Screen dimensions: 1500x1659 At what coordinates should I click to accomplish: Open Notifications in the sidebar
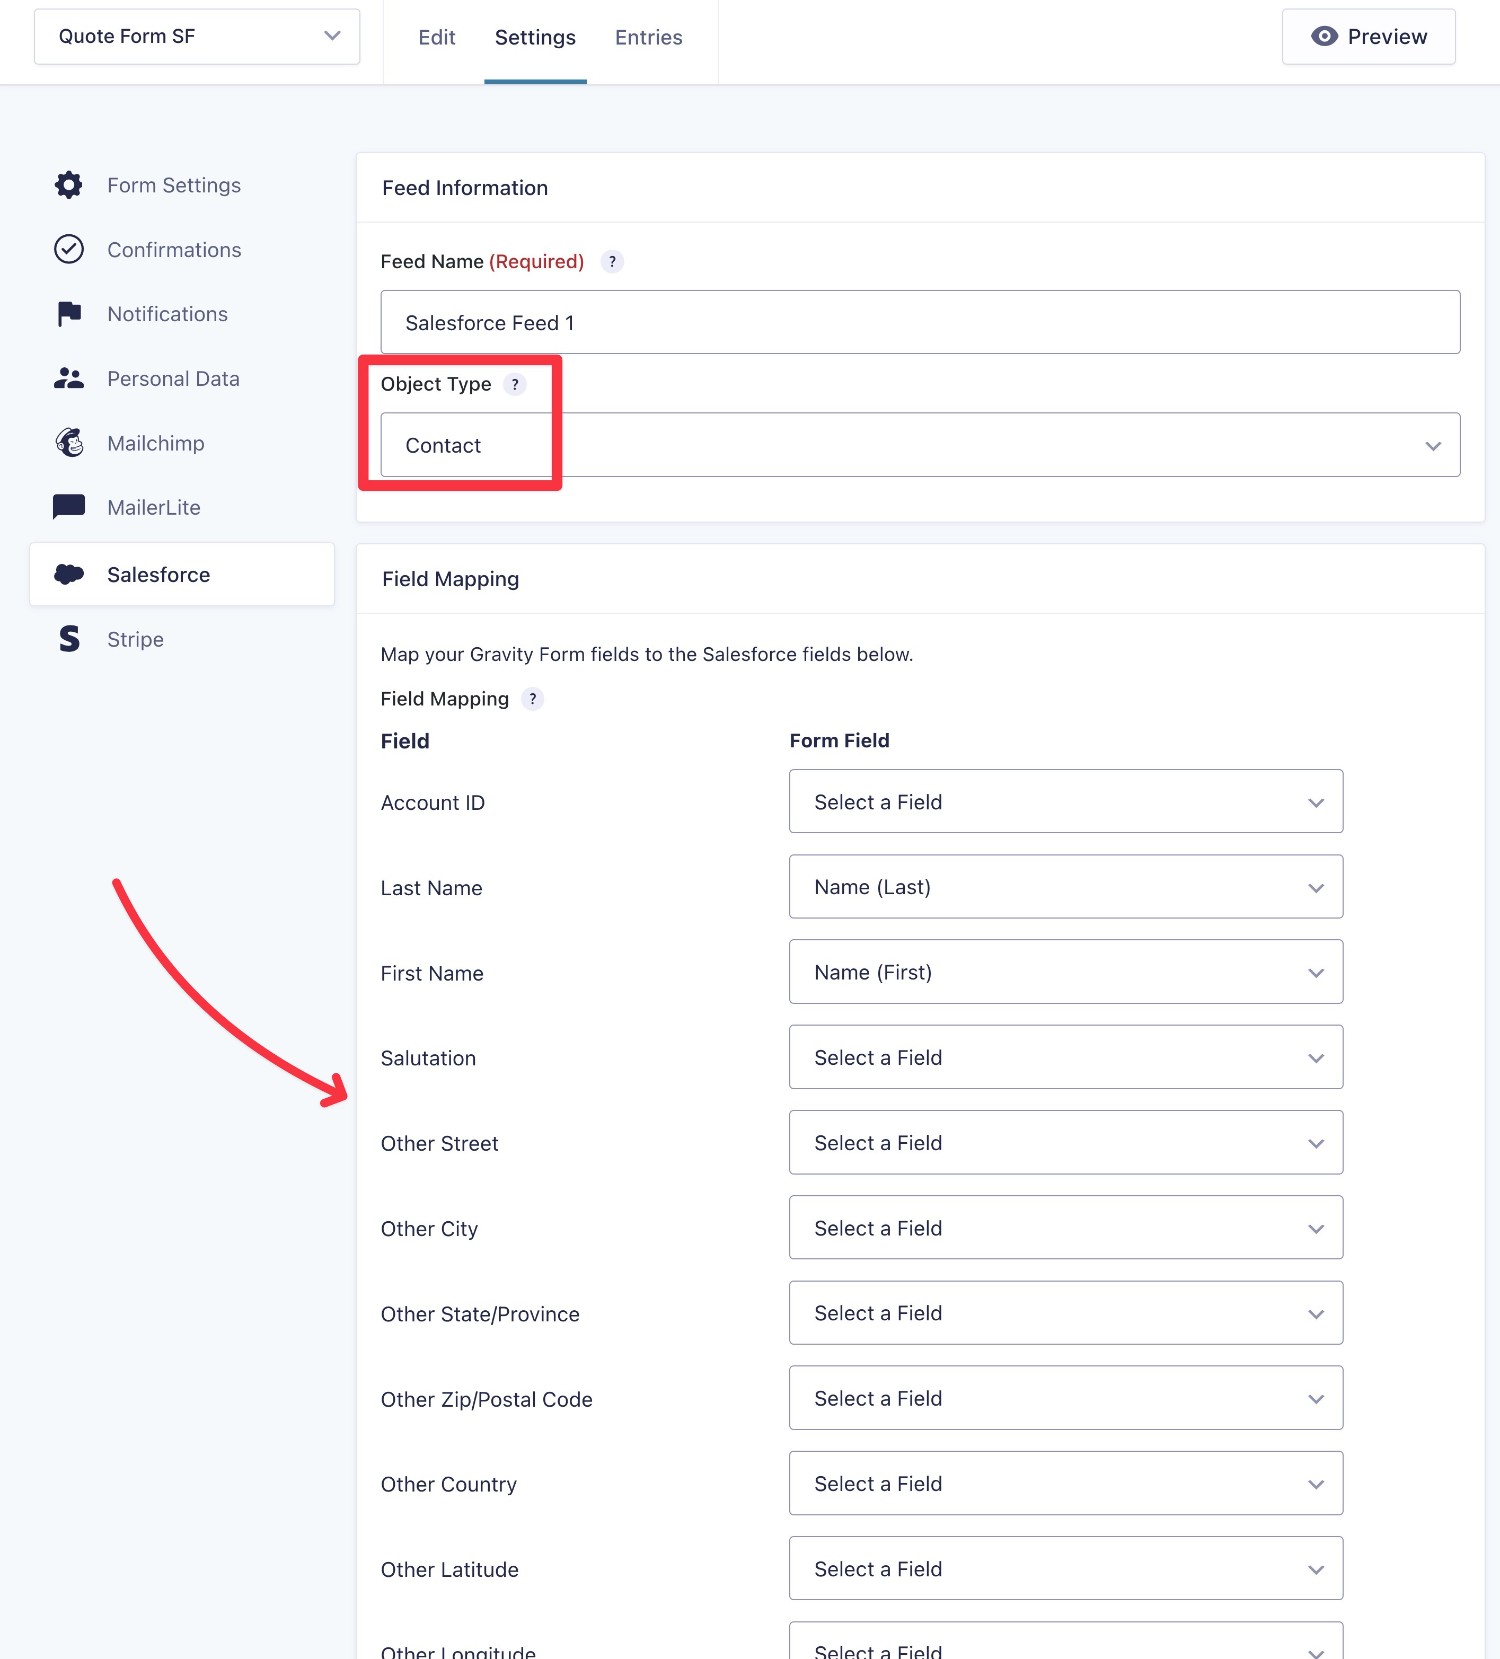(167, 314)
